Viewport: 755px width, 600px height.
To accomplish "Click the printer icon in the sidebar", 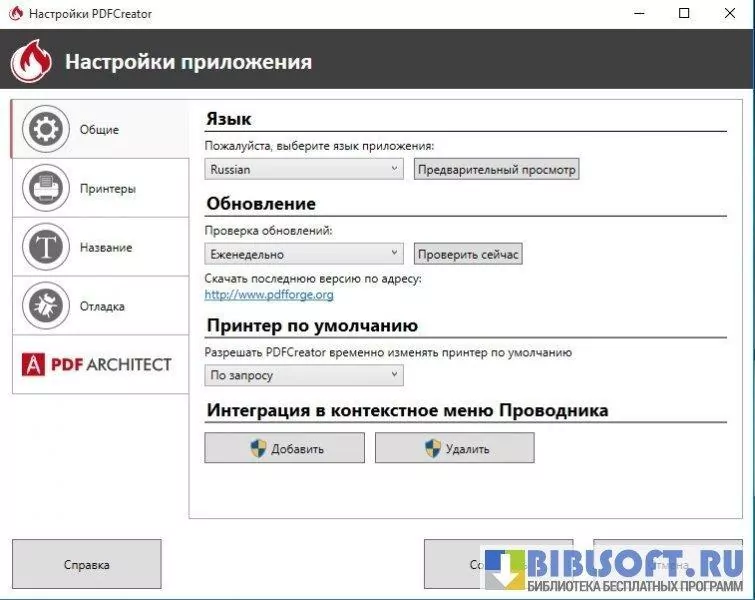I will (45, 188).
